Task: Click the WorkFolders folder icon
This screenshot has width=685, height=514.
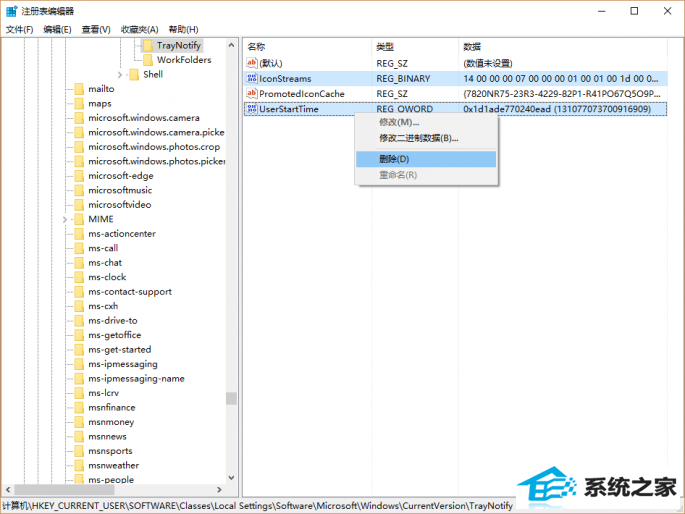Action: [148, 60]
